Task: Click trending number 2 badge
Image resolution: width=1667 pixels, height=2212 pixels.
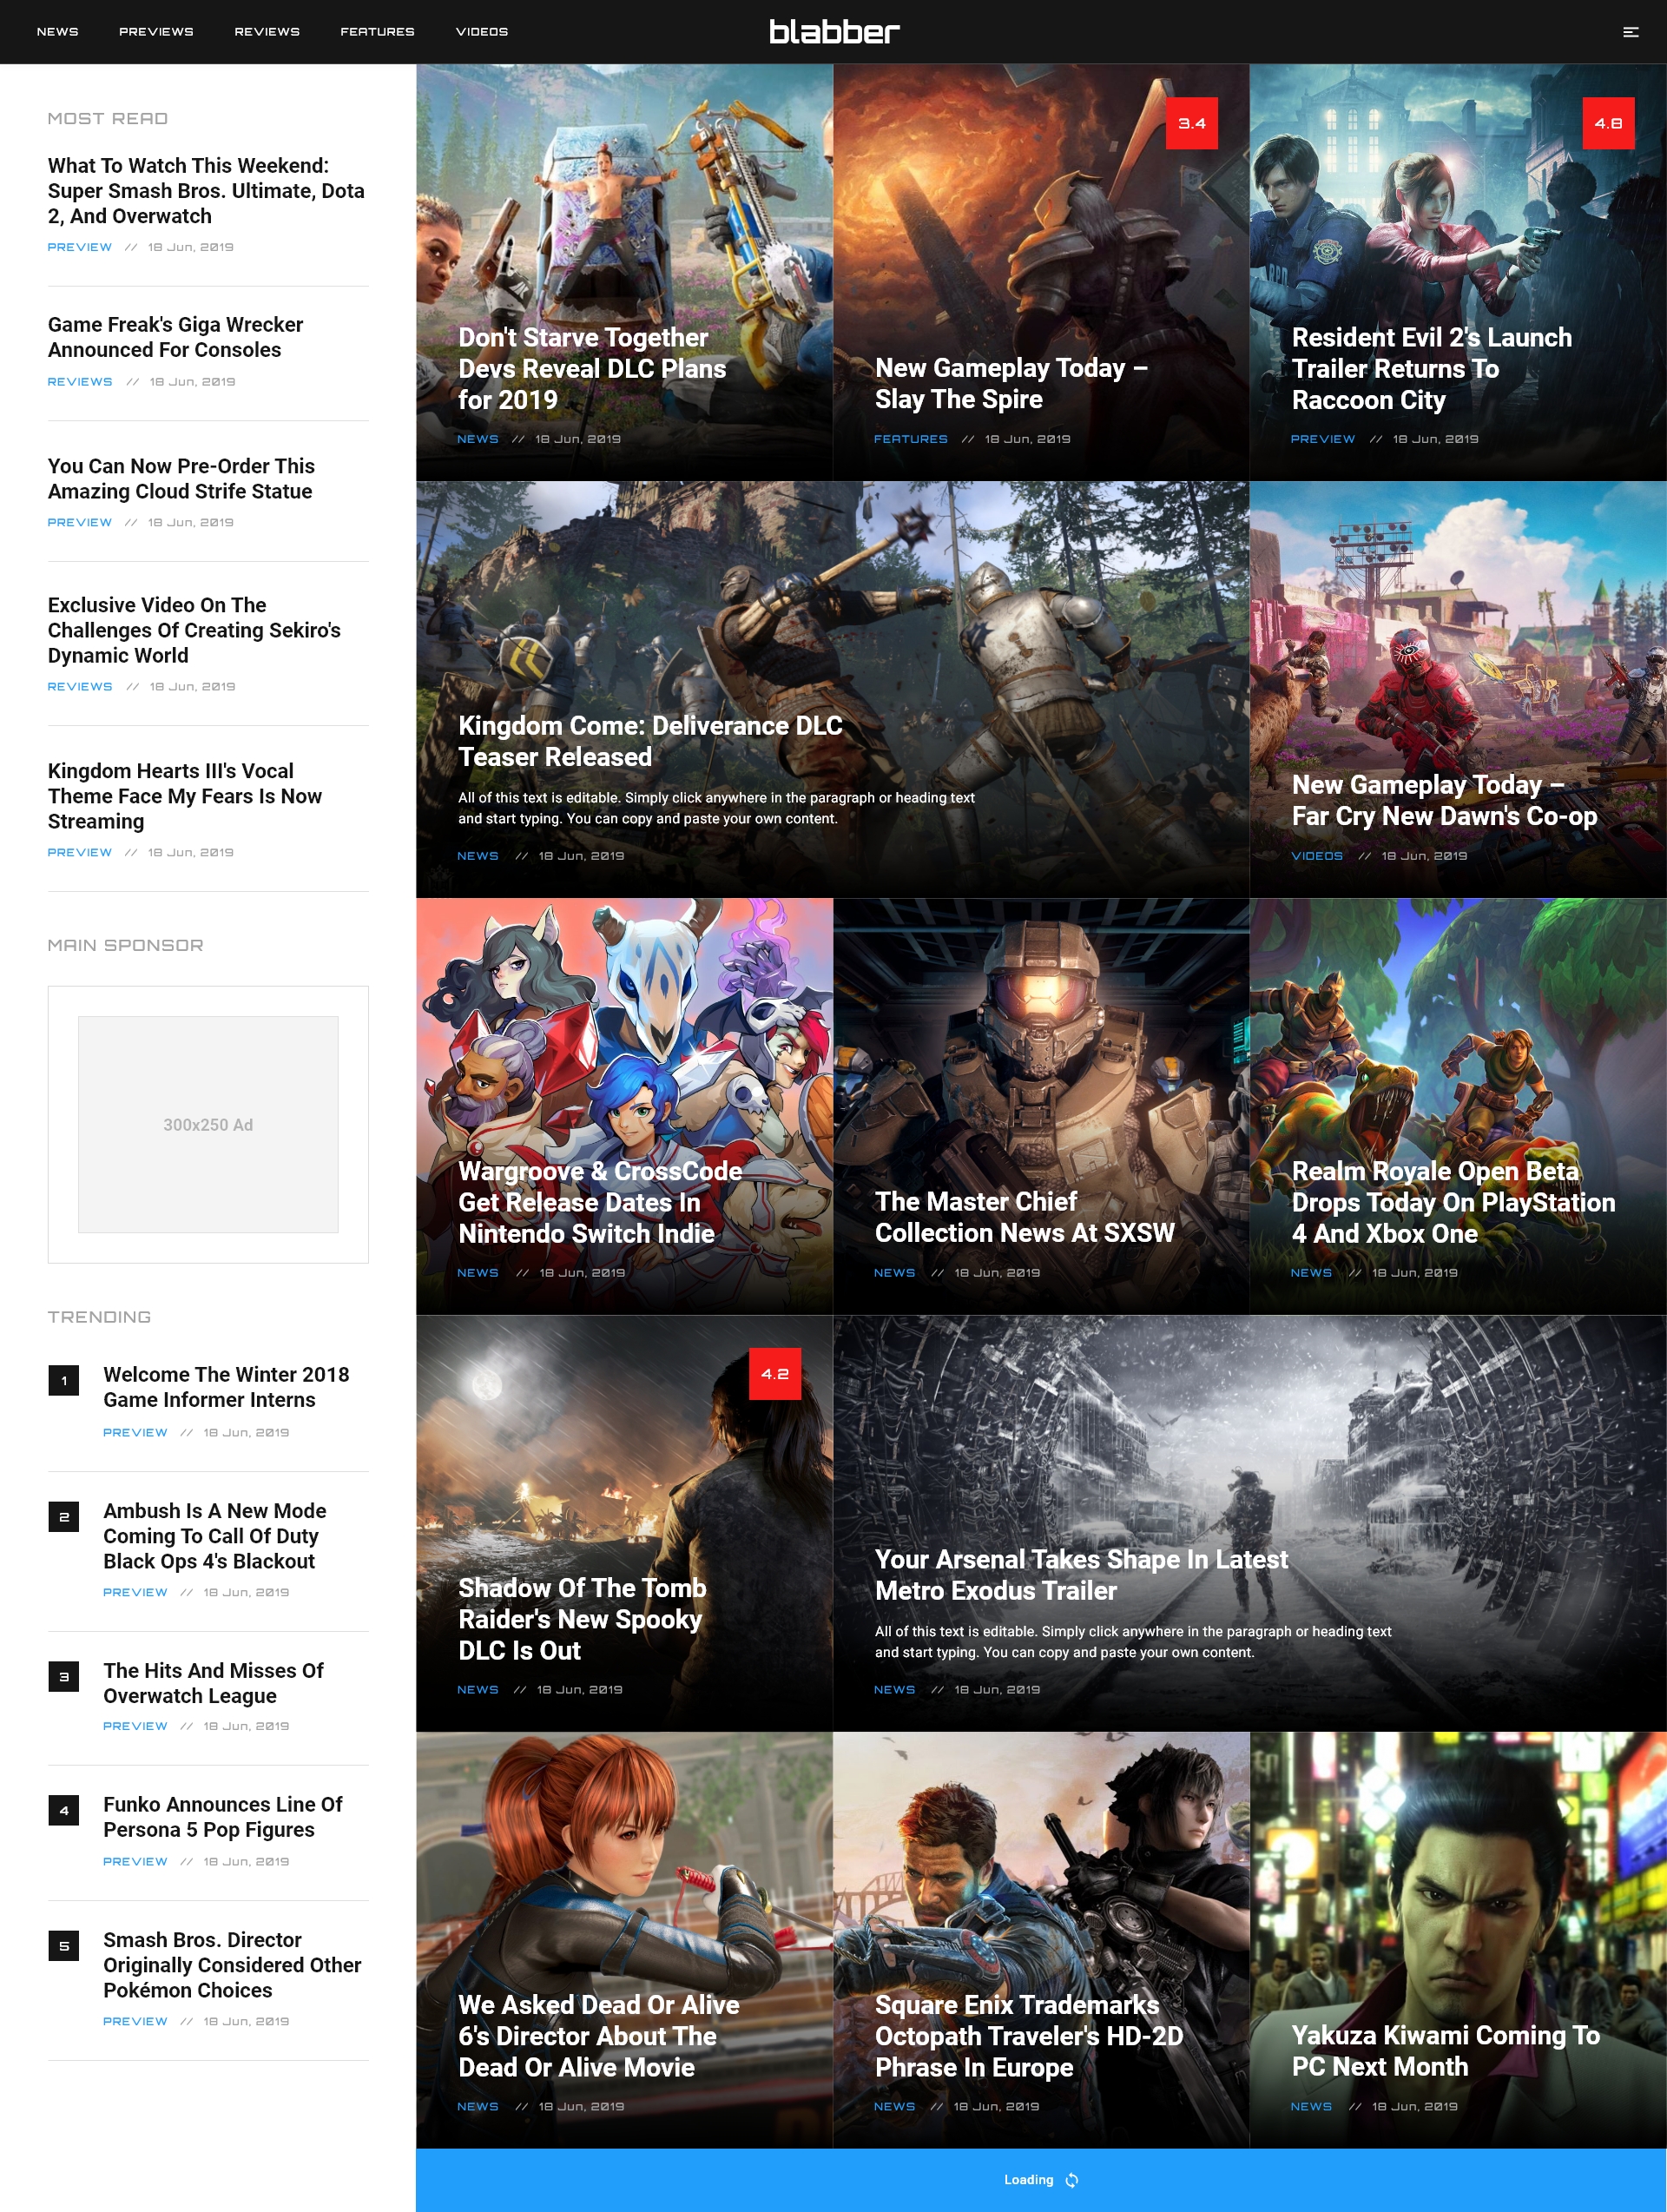Action: click(64, 1517)
